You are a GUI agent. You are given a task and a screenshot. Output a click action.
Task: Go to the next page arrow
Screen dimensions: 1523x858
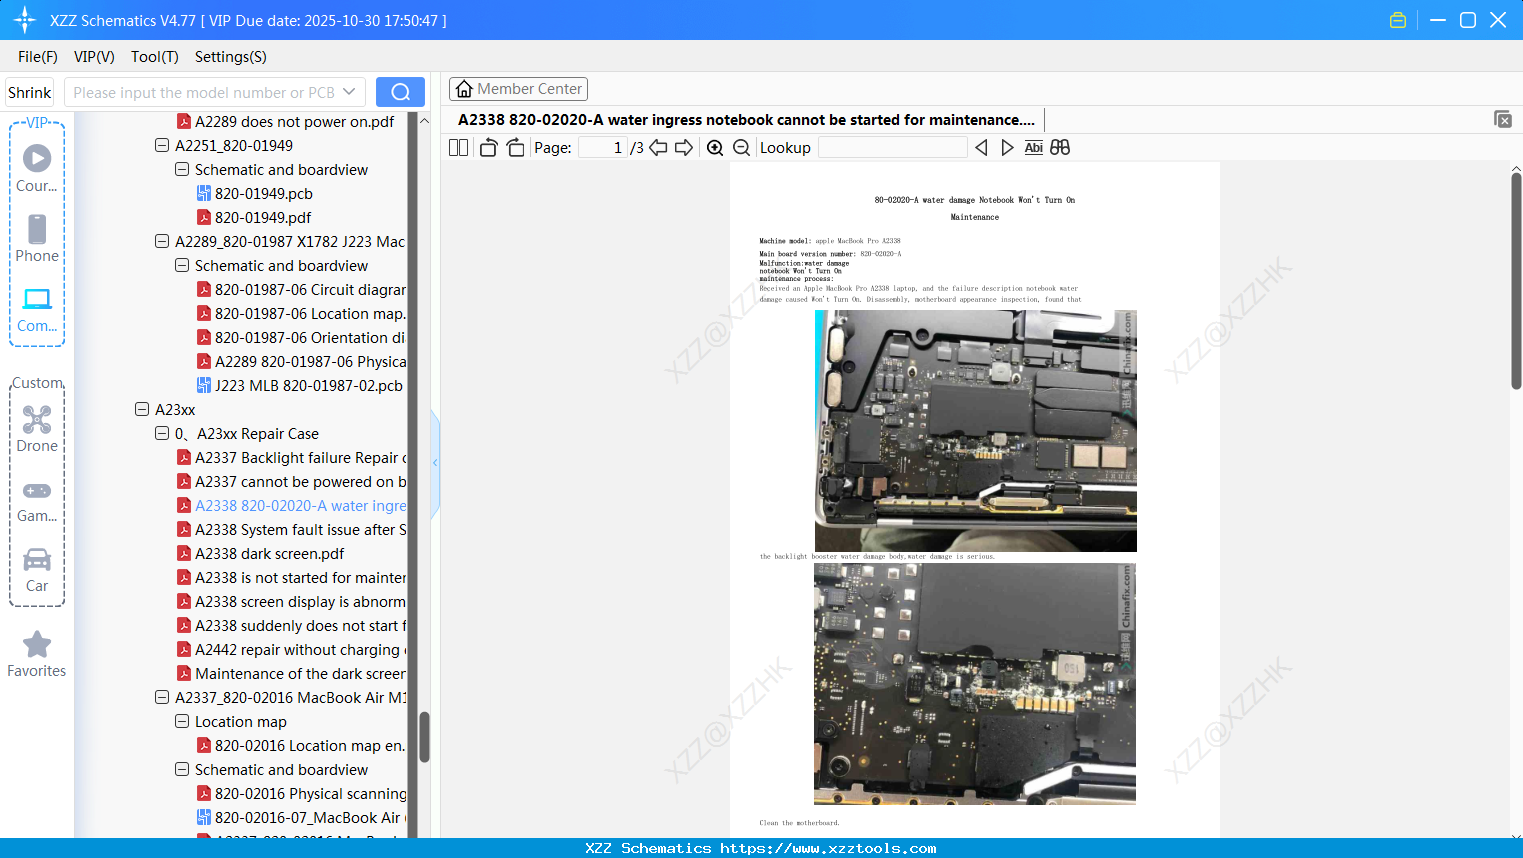[x=684, y=148]
